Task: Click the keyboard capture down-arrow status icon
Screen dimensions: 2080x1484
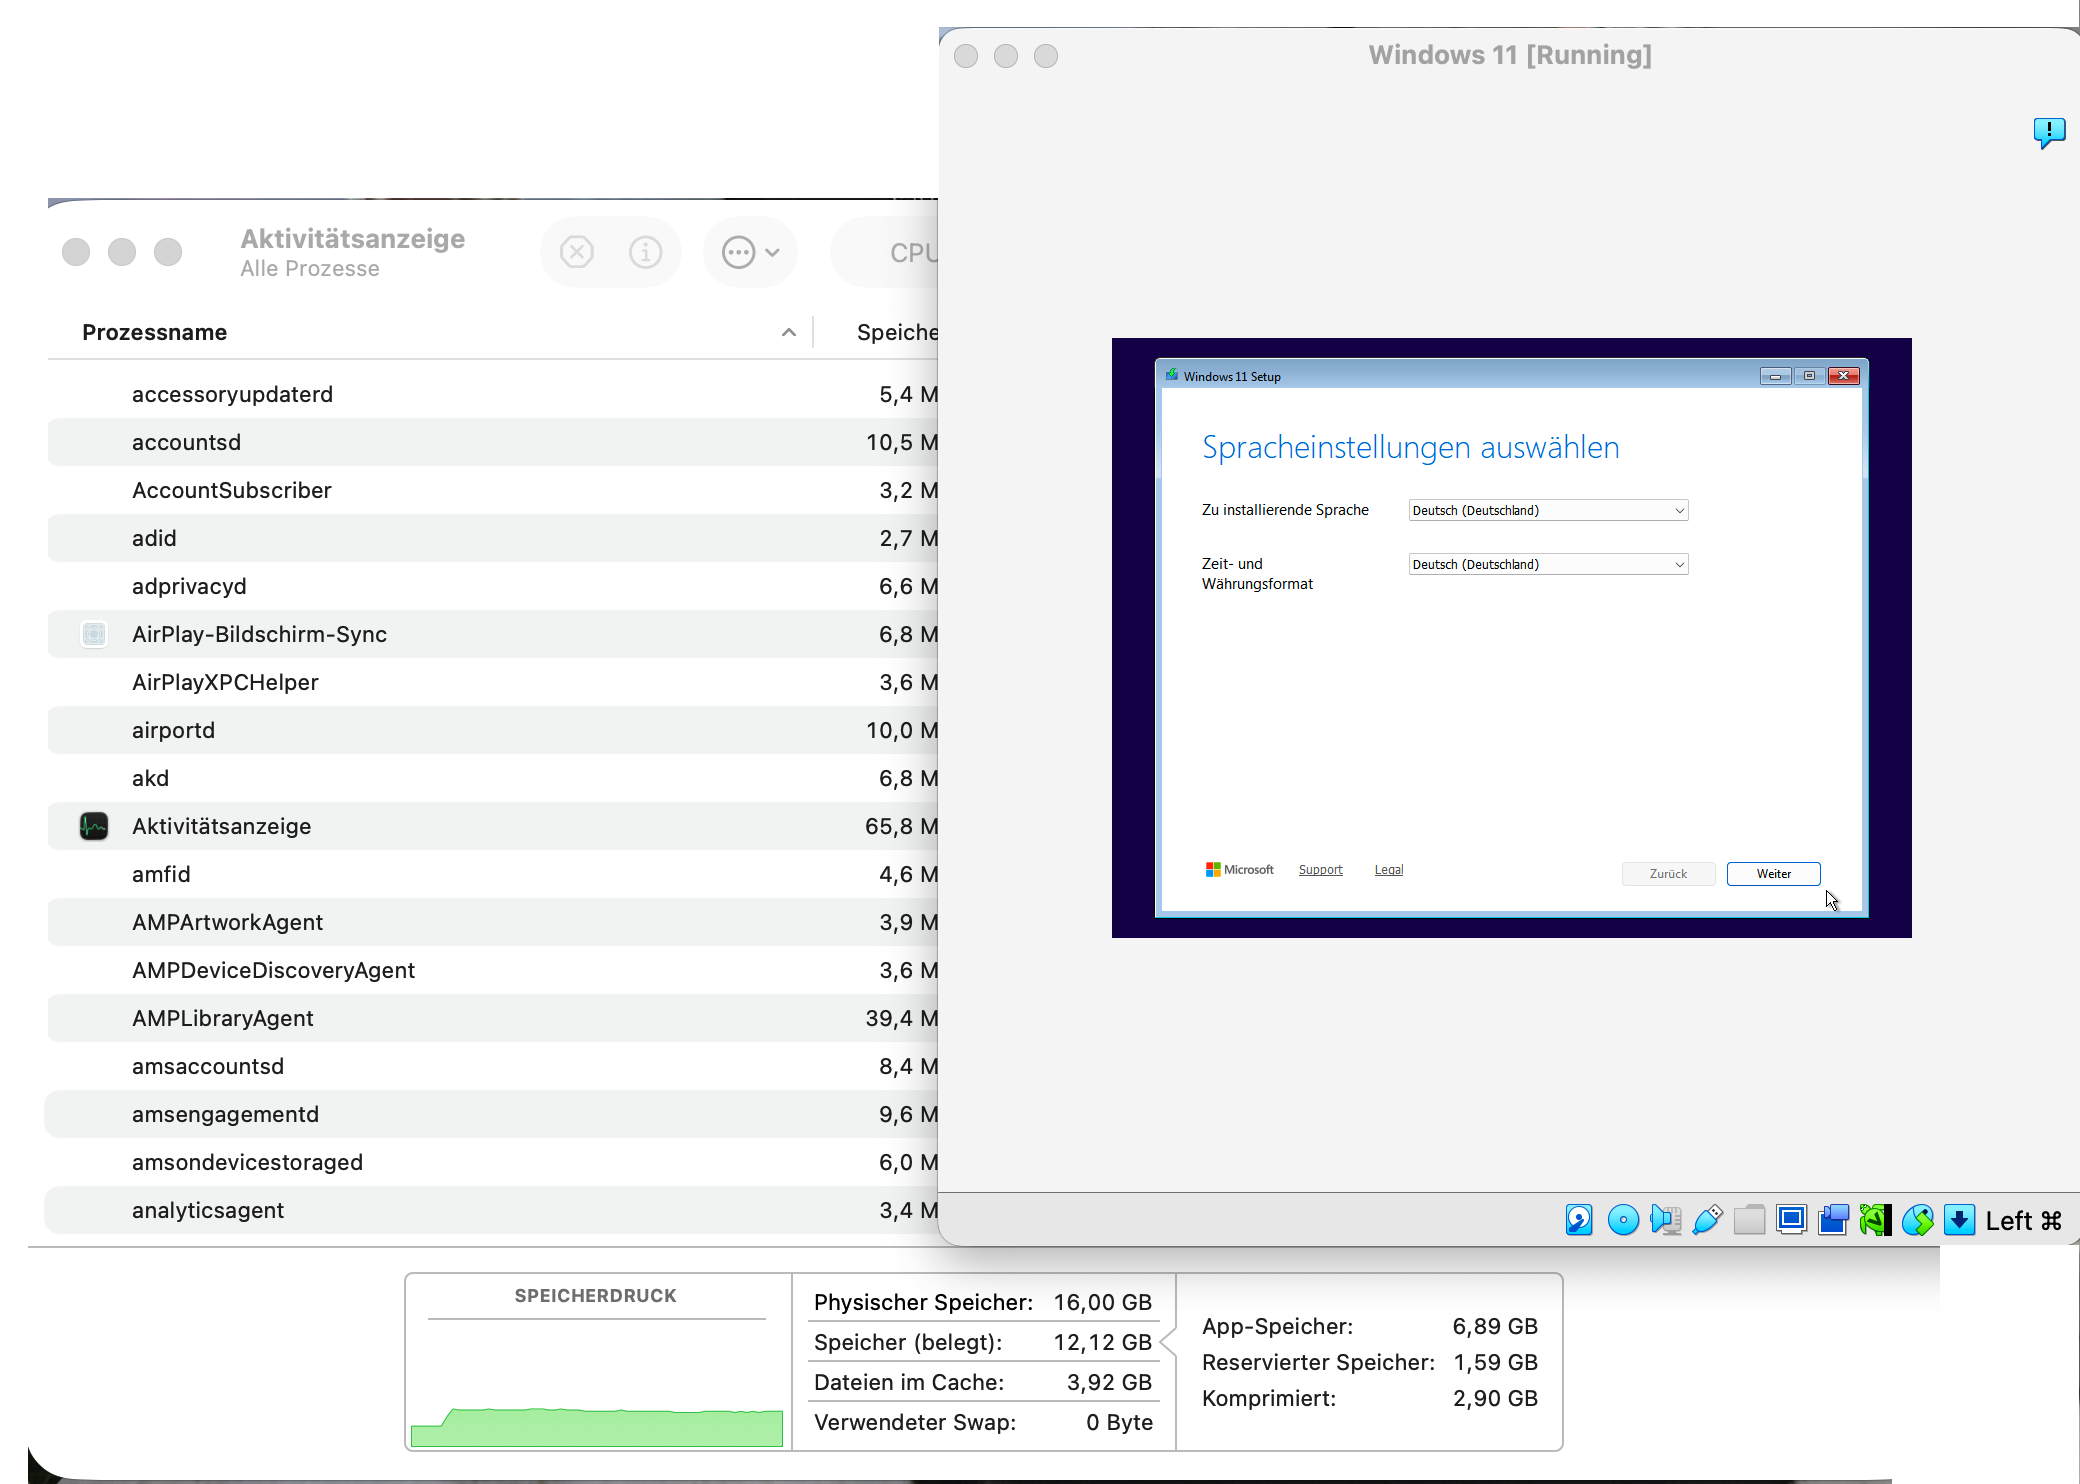Action: pyautogui.click(x=1960, y=1220)
